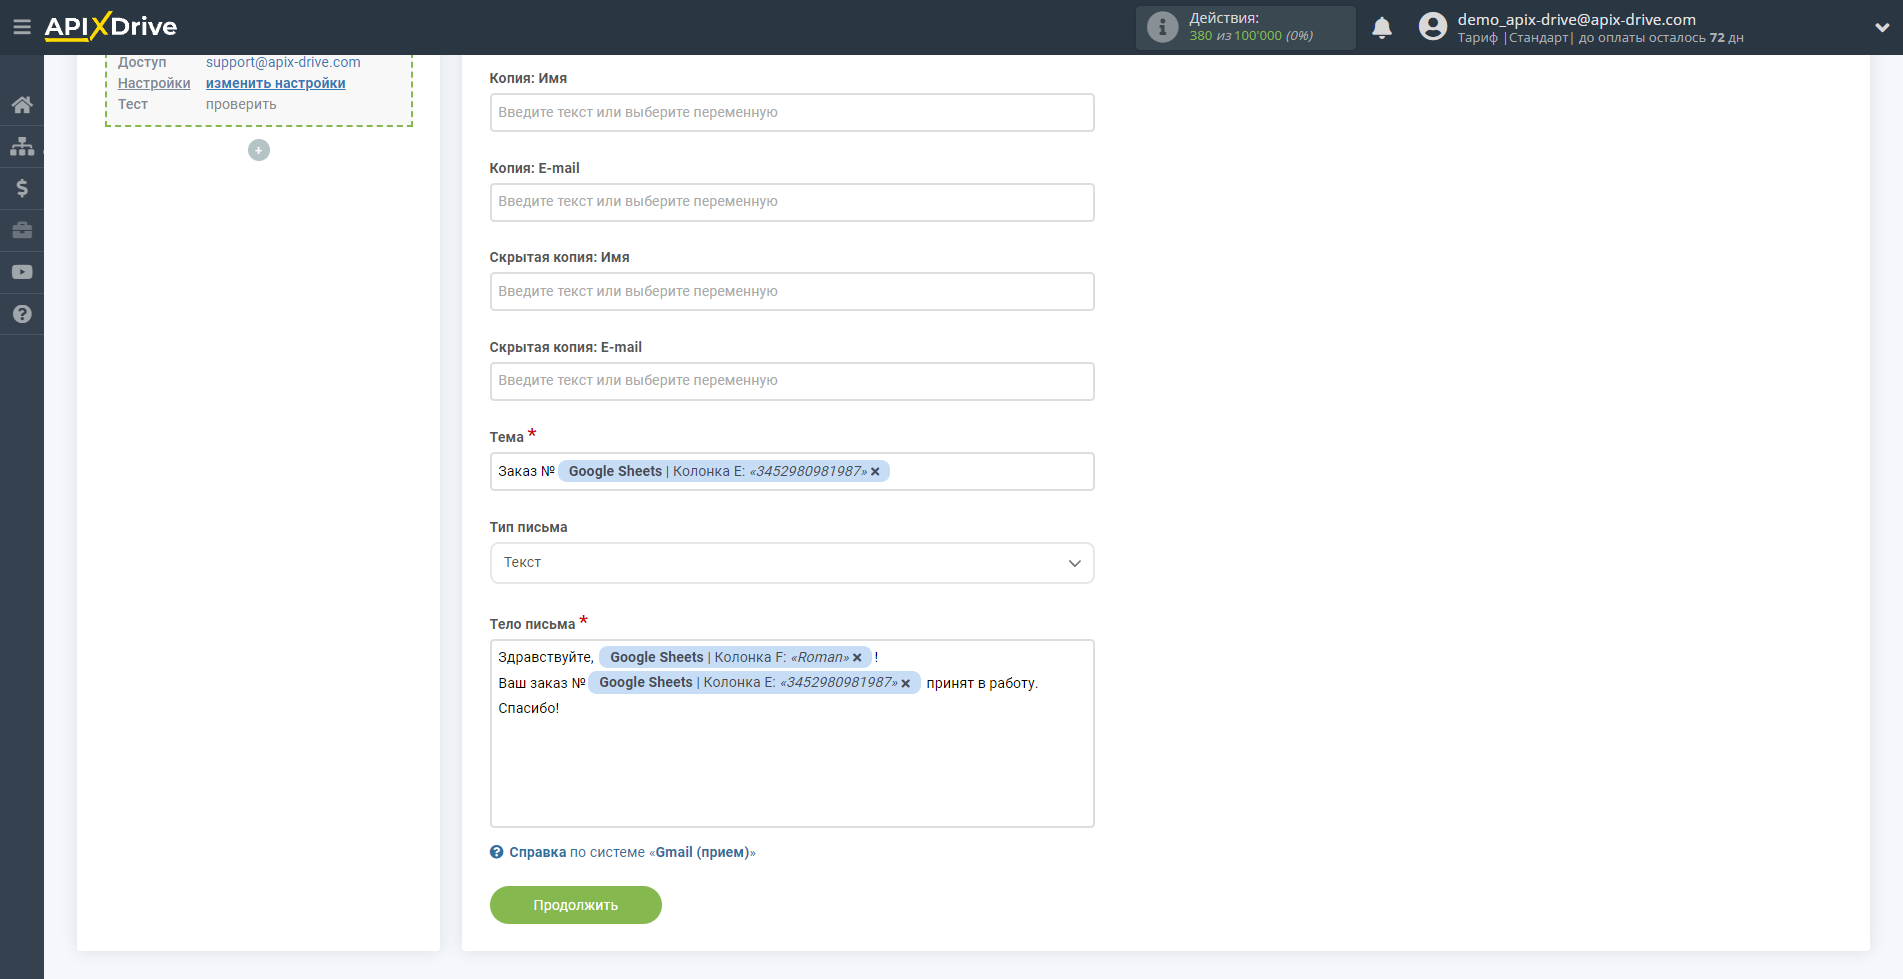Click the Спасибо! line in body
Image resolution: width=1903 pixels, height=979 pixels.
click(x=529, y=708)
